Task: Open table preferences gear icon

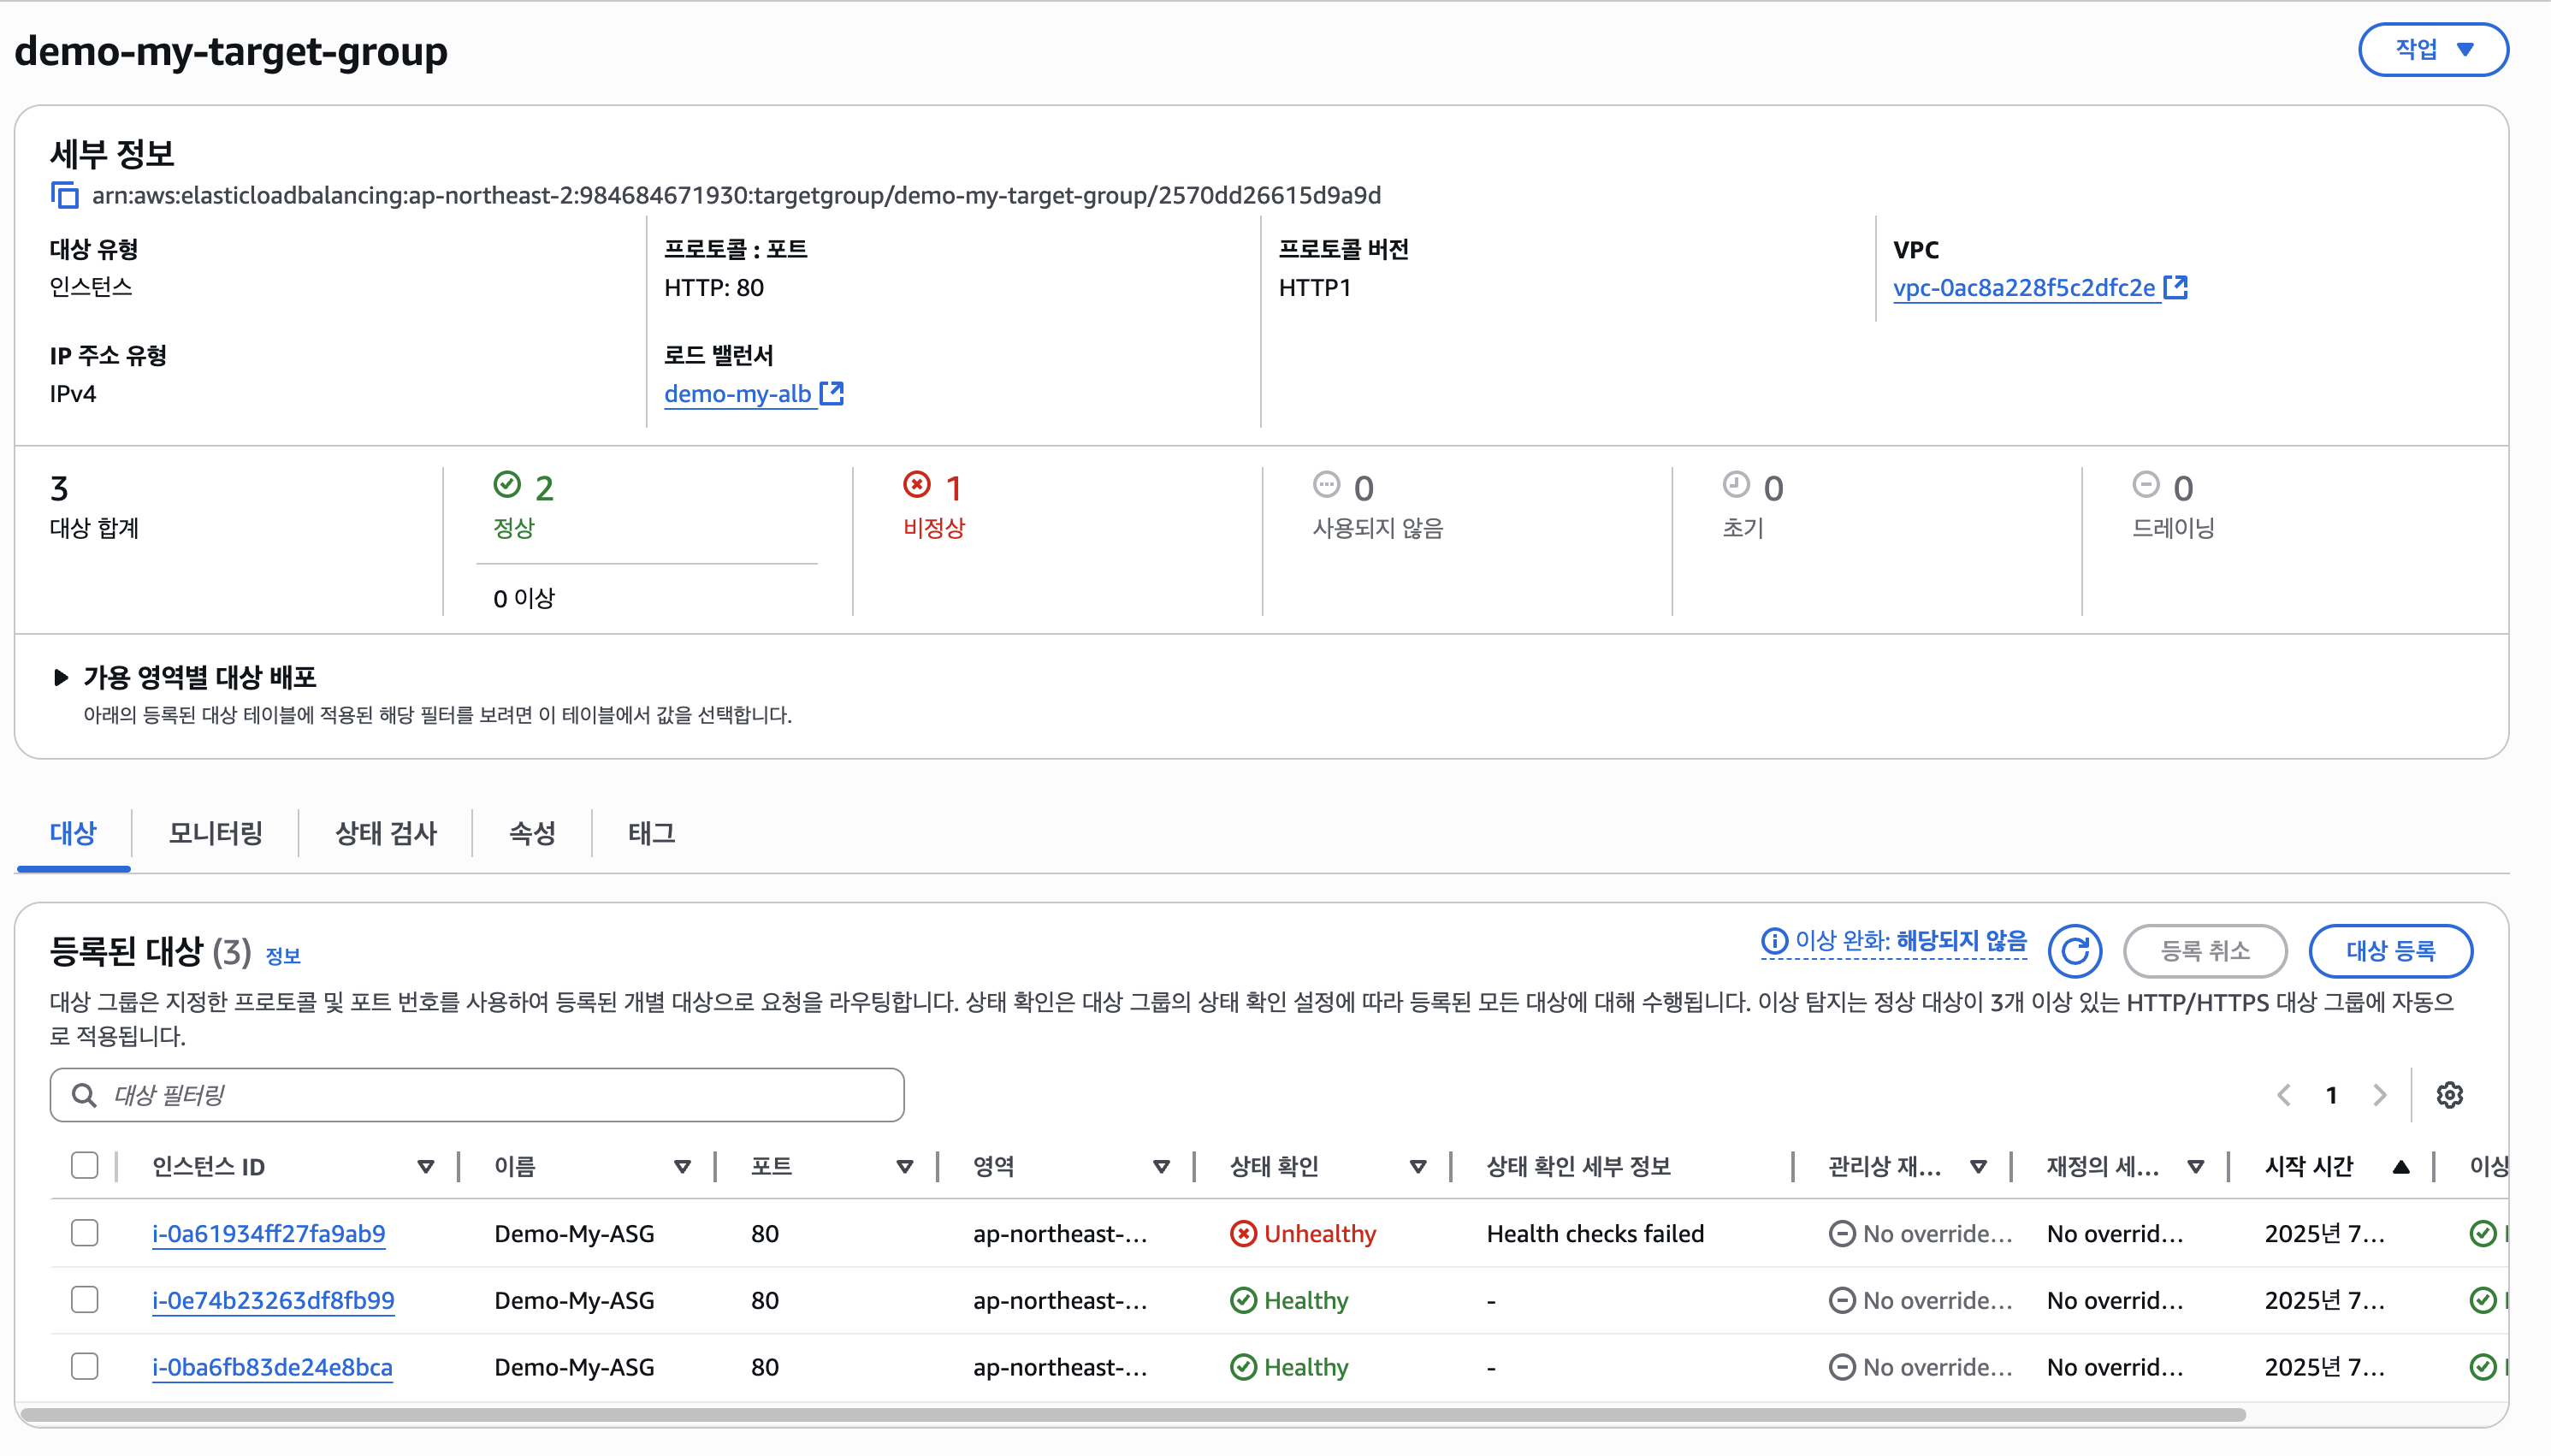Action: [2449, 1095]
